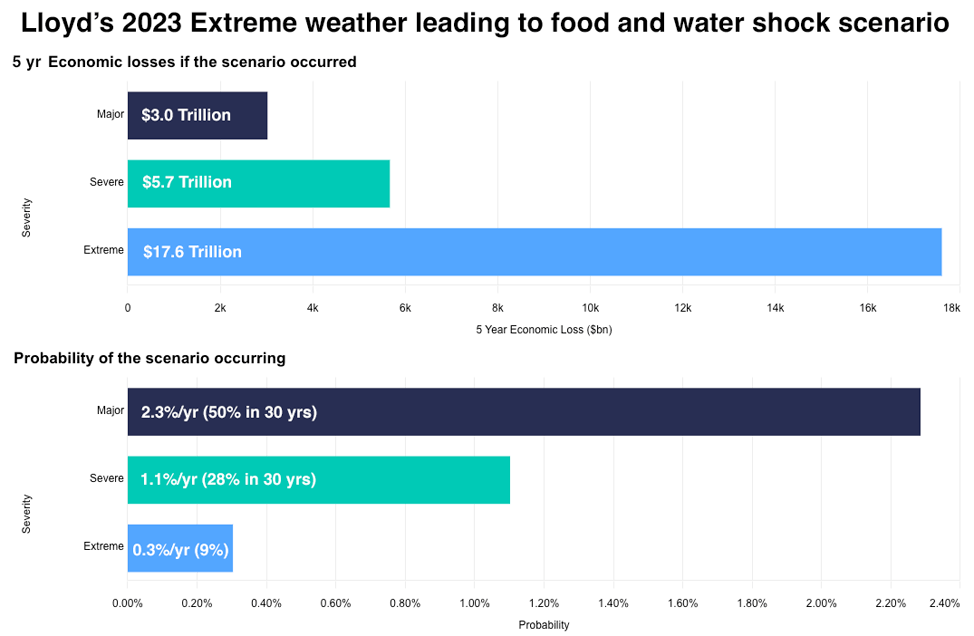Select the 2.3%/yr Major probability bar
974x636 pixels.
coord(523,412)
